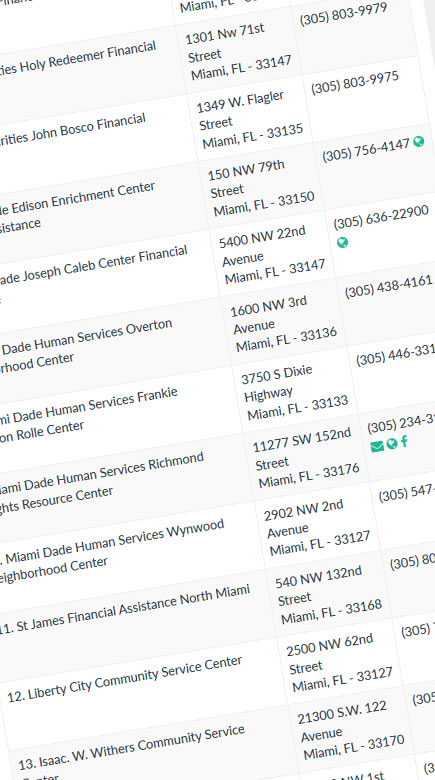
Task: Open website globe icon under (305) 636-22900
Action: [342, 243]
